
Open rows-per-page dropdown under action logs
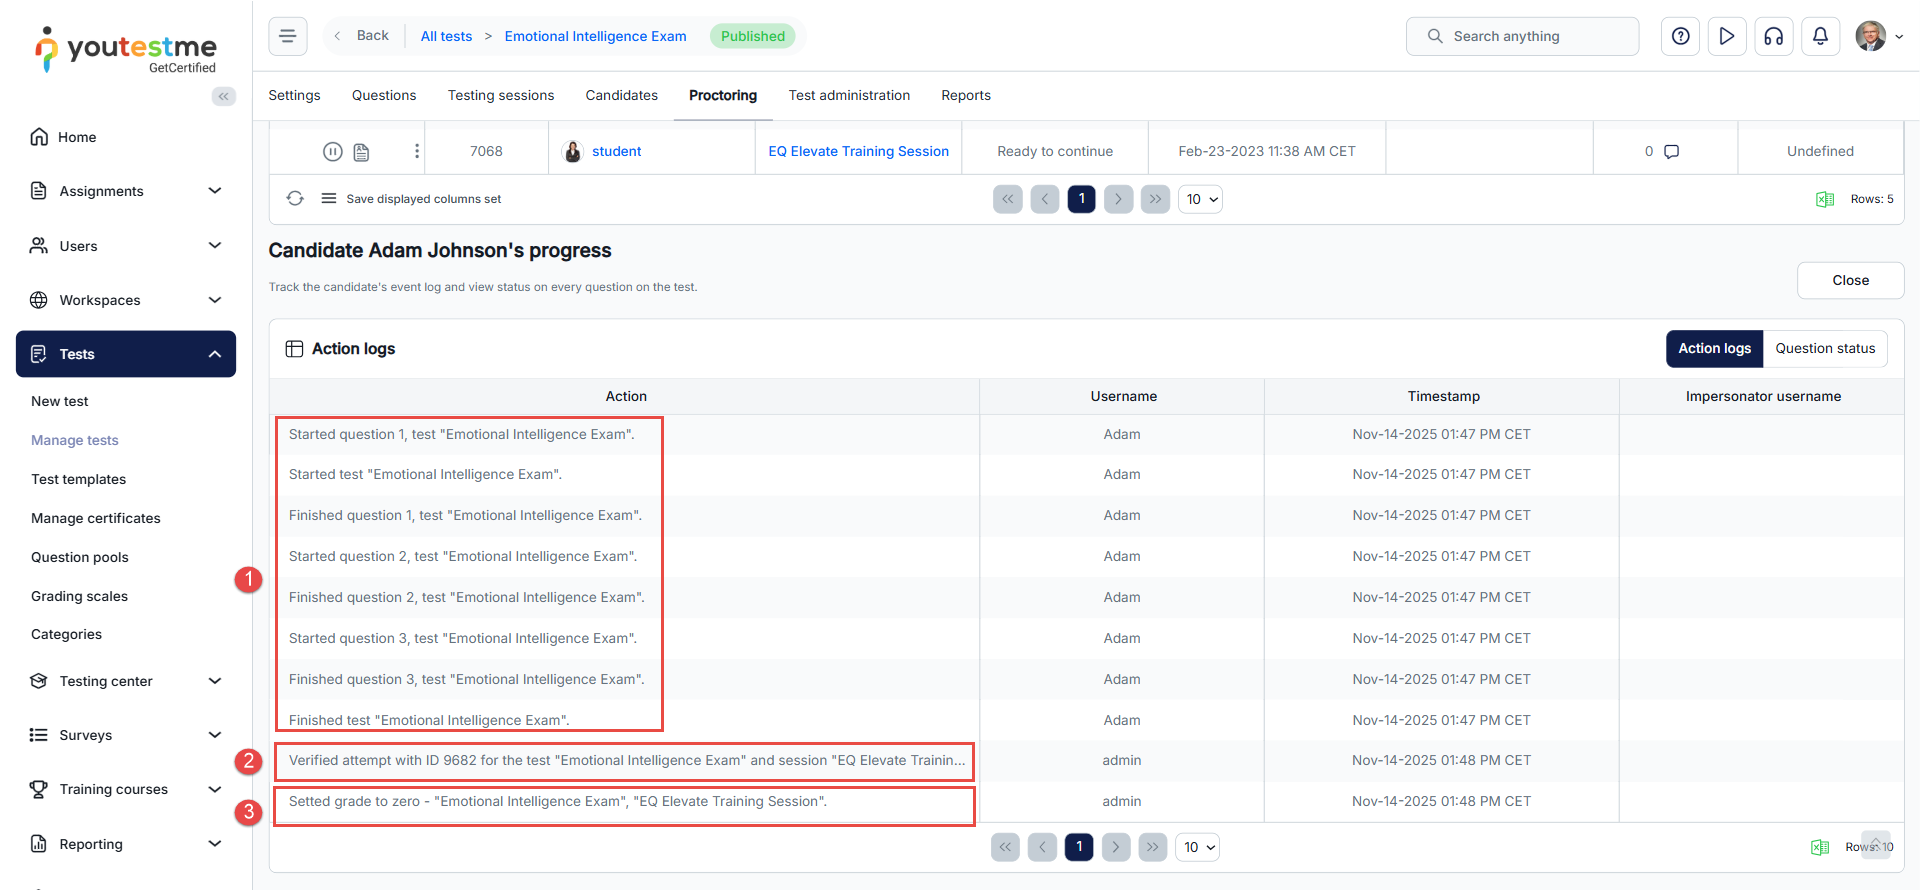pos(1197,847)
